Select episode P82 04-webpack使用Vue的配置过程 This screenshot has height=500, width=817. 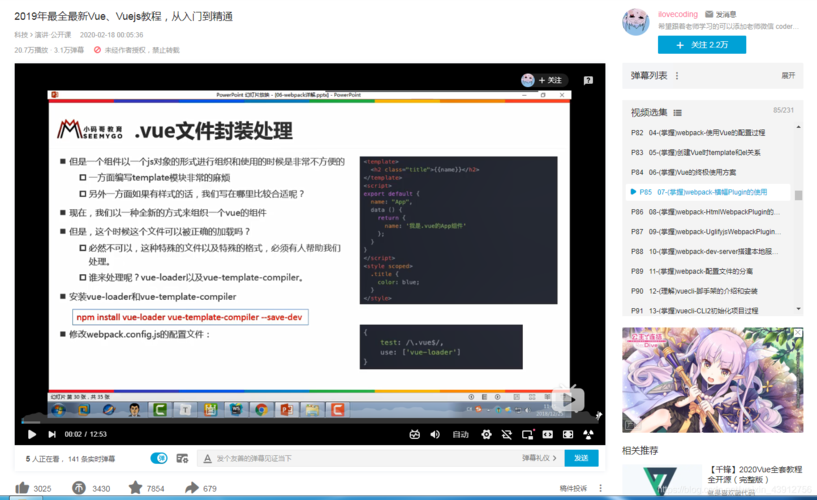click(x=708, y=133)
